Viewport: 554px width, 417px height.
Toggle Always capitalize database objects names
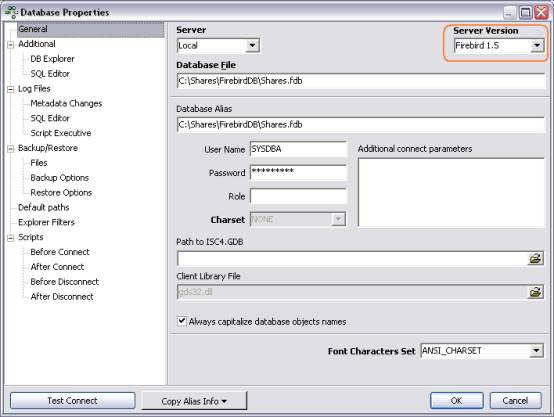[182, 321]
